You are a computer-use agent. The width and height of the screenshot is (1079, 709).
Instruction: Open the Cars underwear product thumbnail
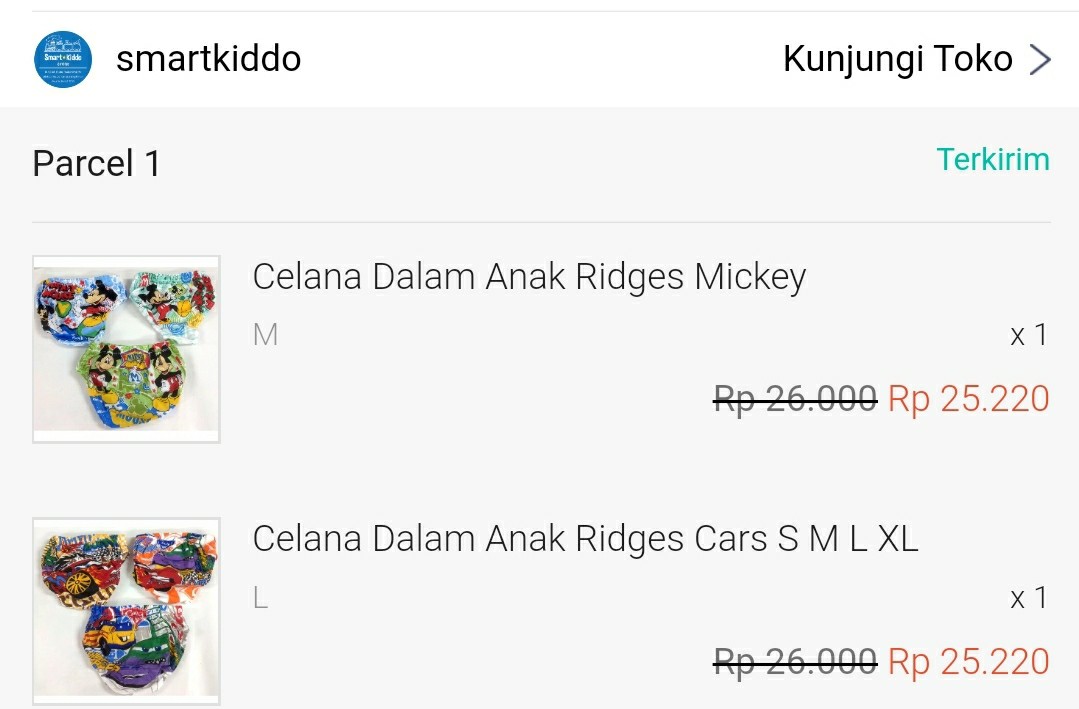[126, 611]
